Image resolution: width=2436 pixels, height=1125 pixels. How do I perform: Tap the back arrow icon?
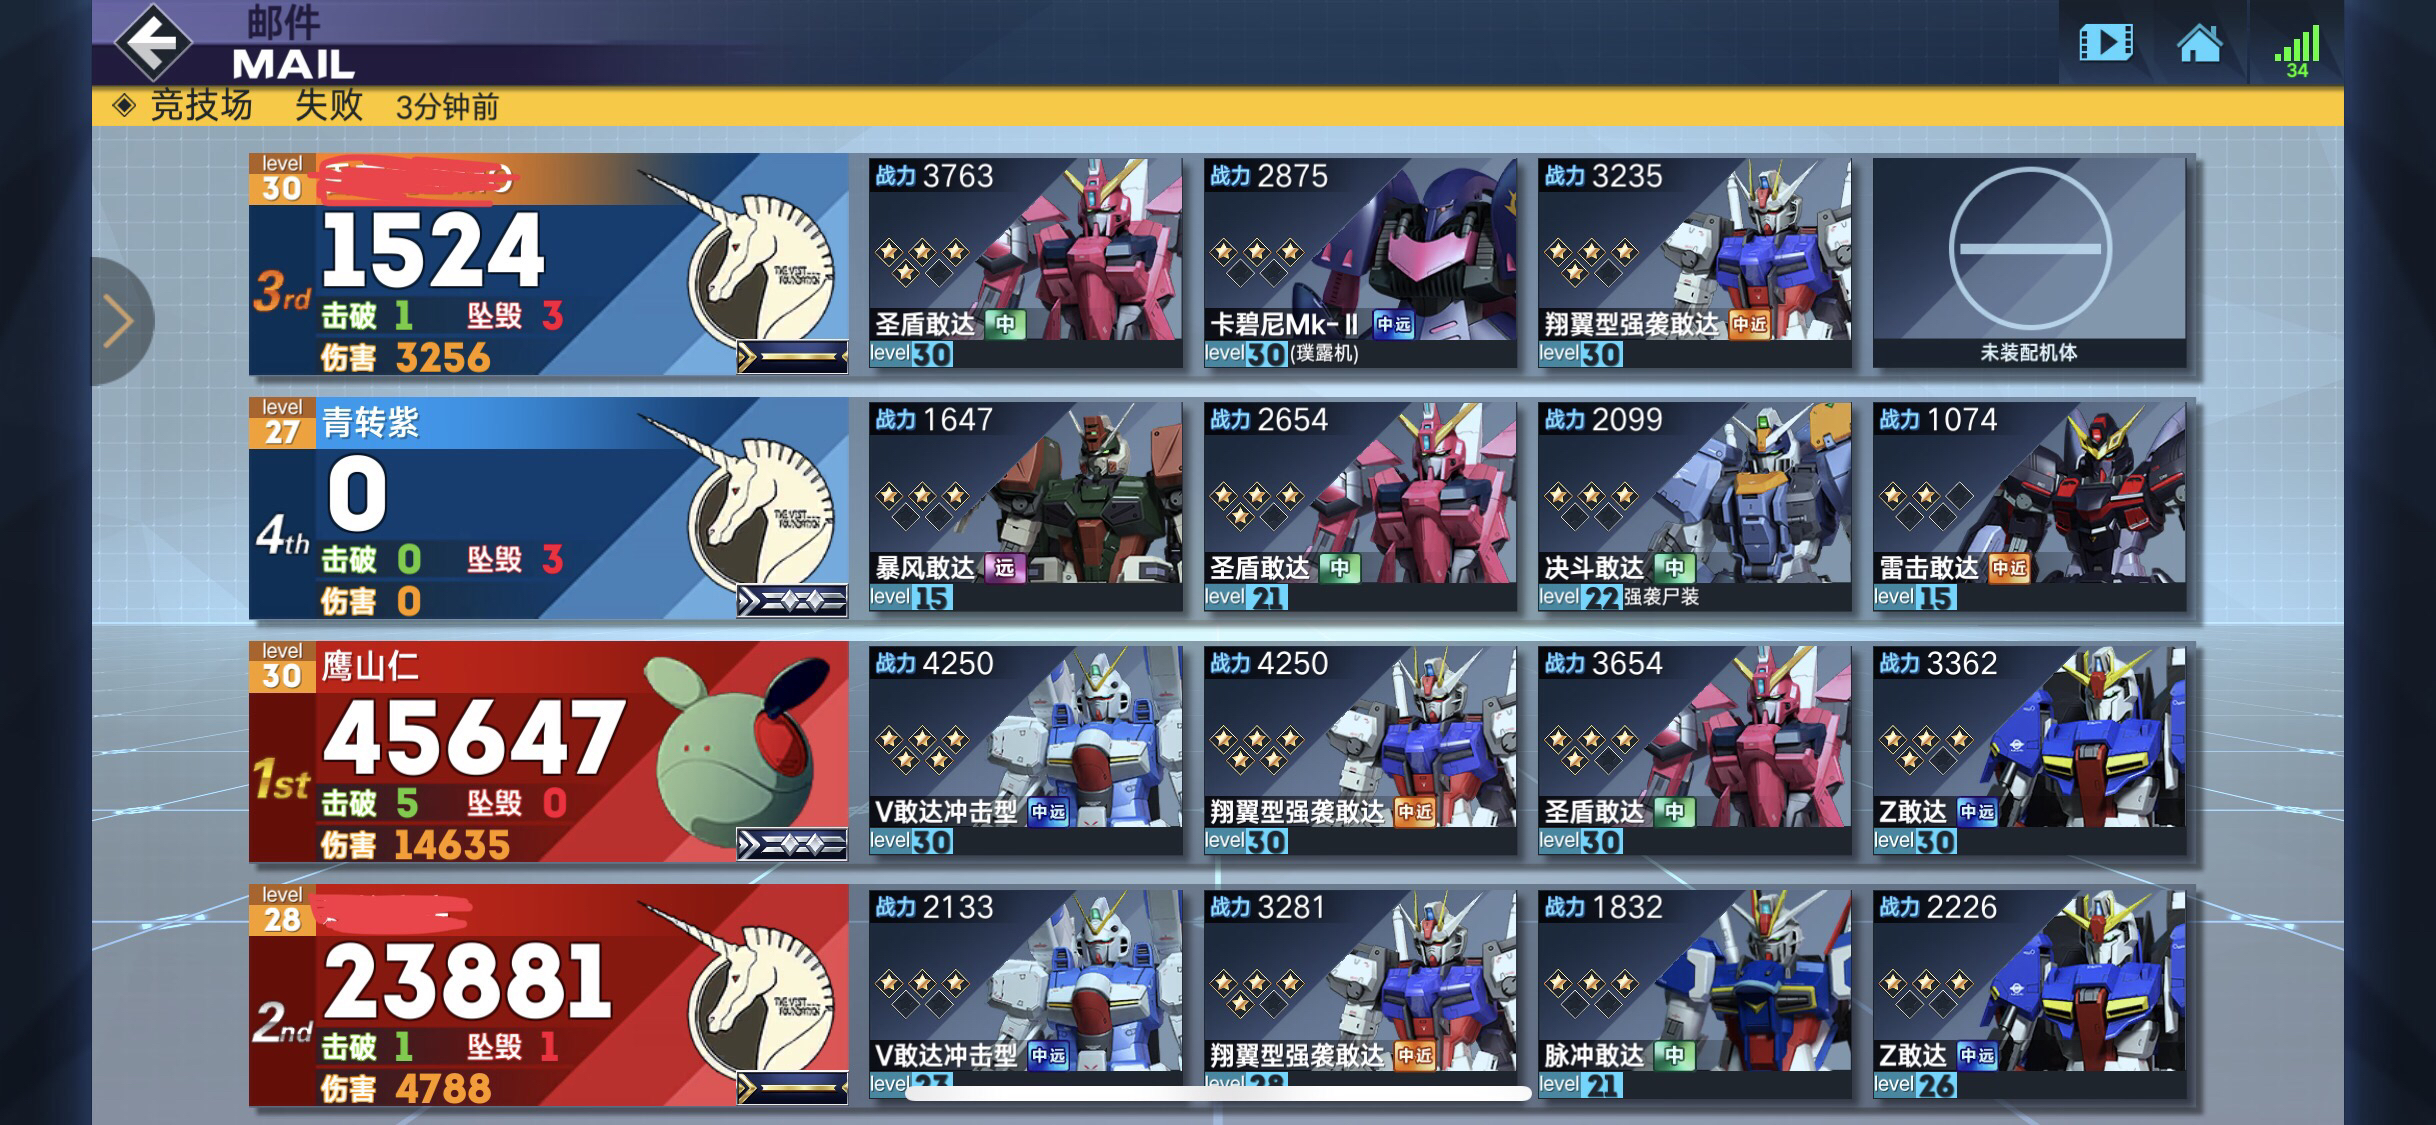(x=153, y=42)
